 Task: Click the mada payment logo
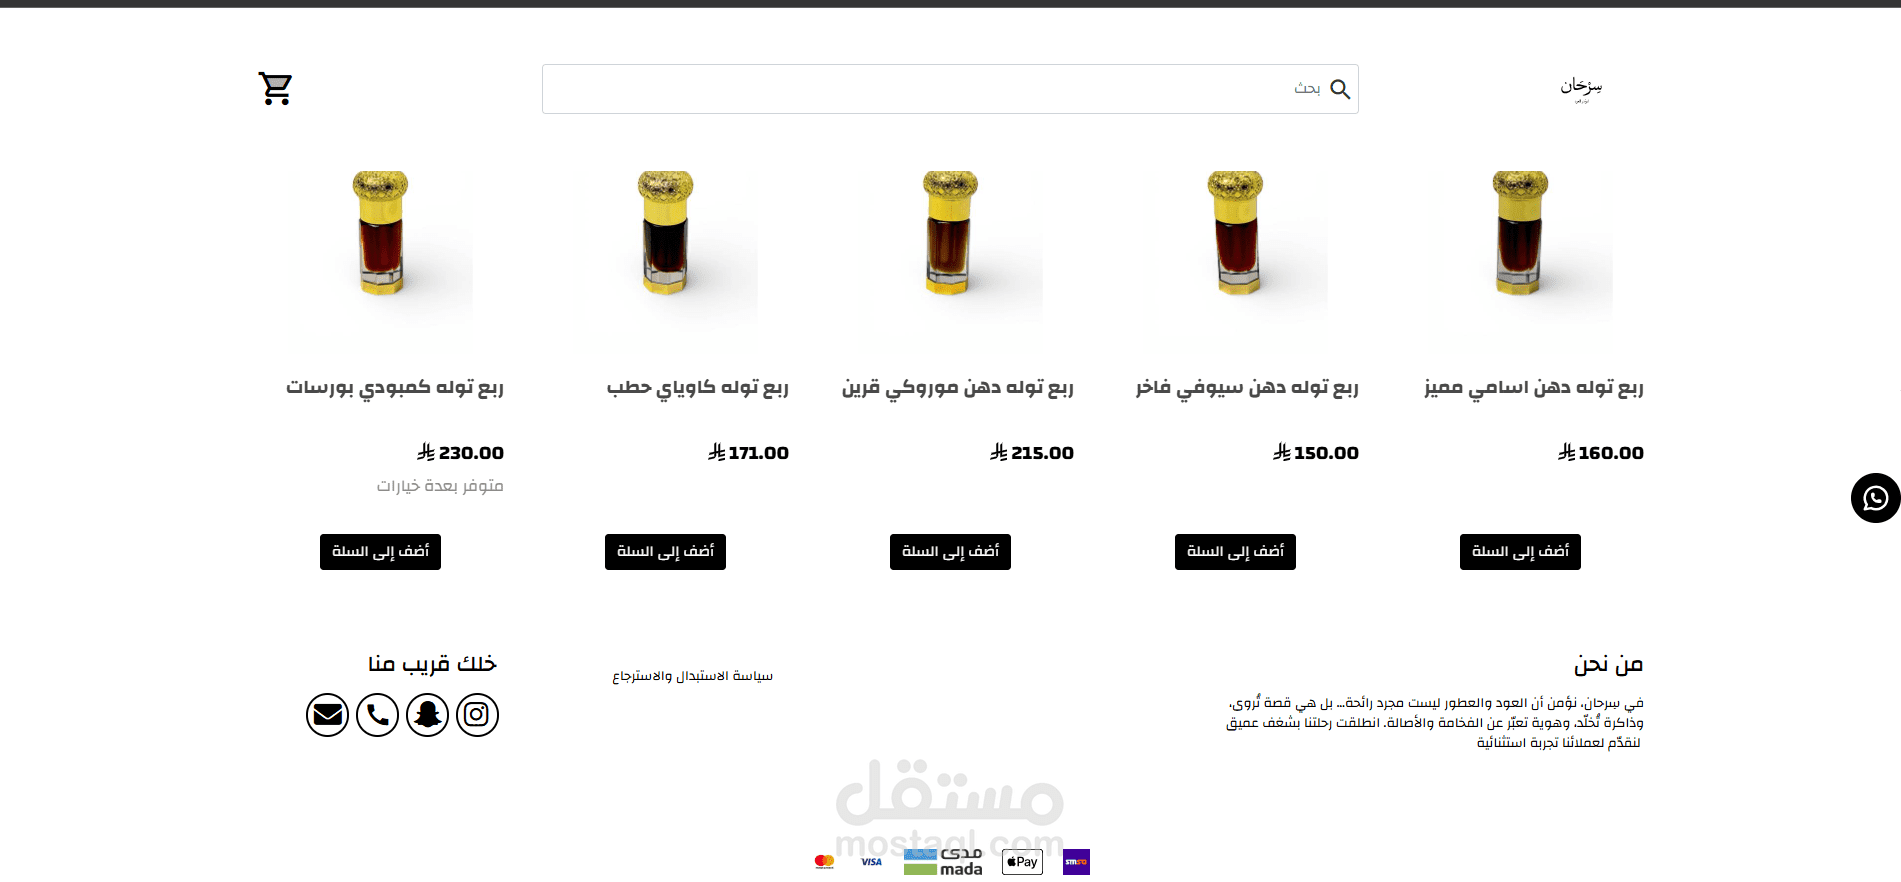click(x=943, y=862)
